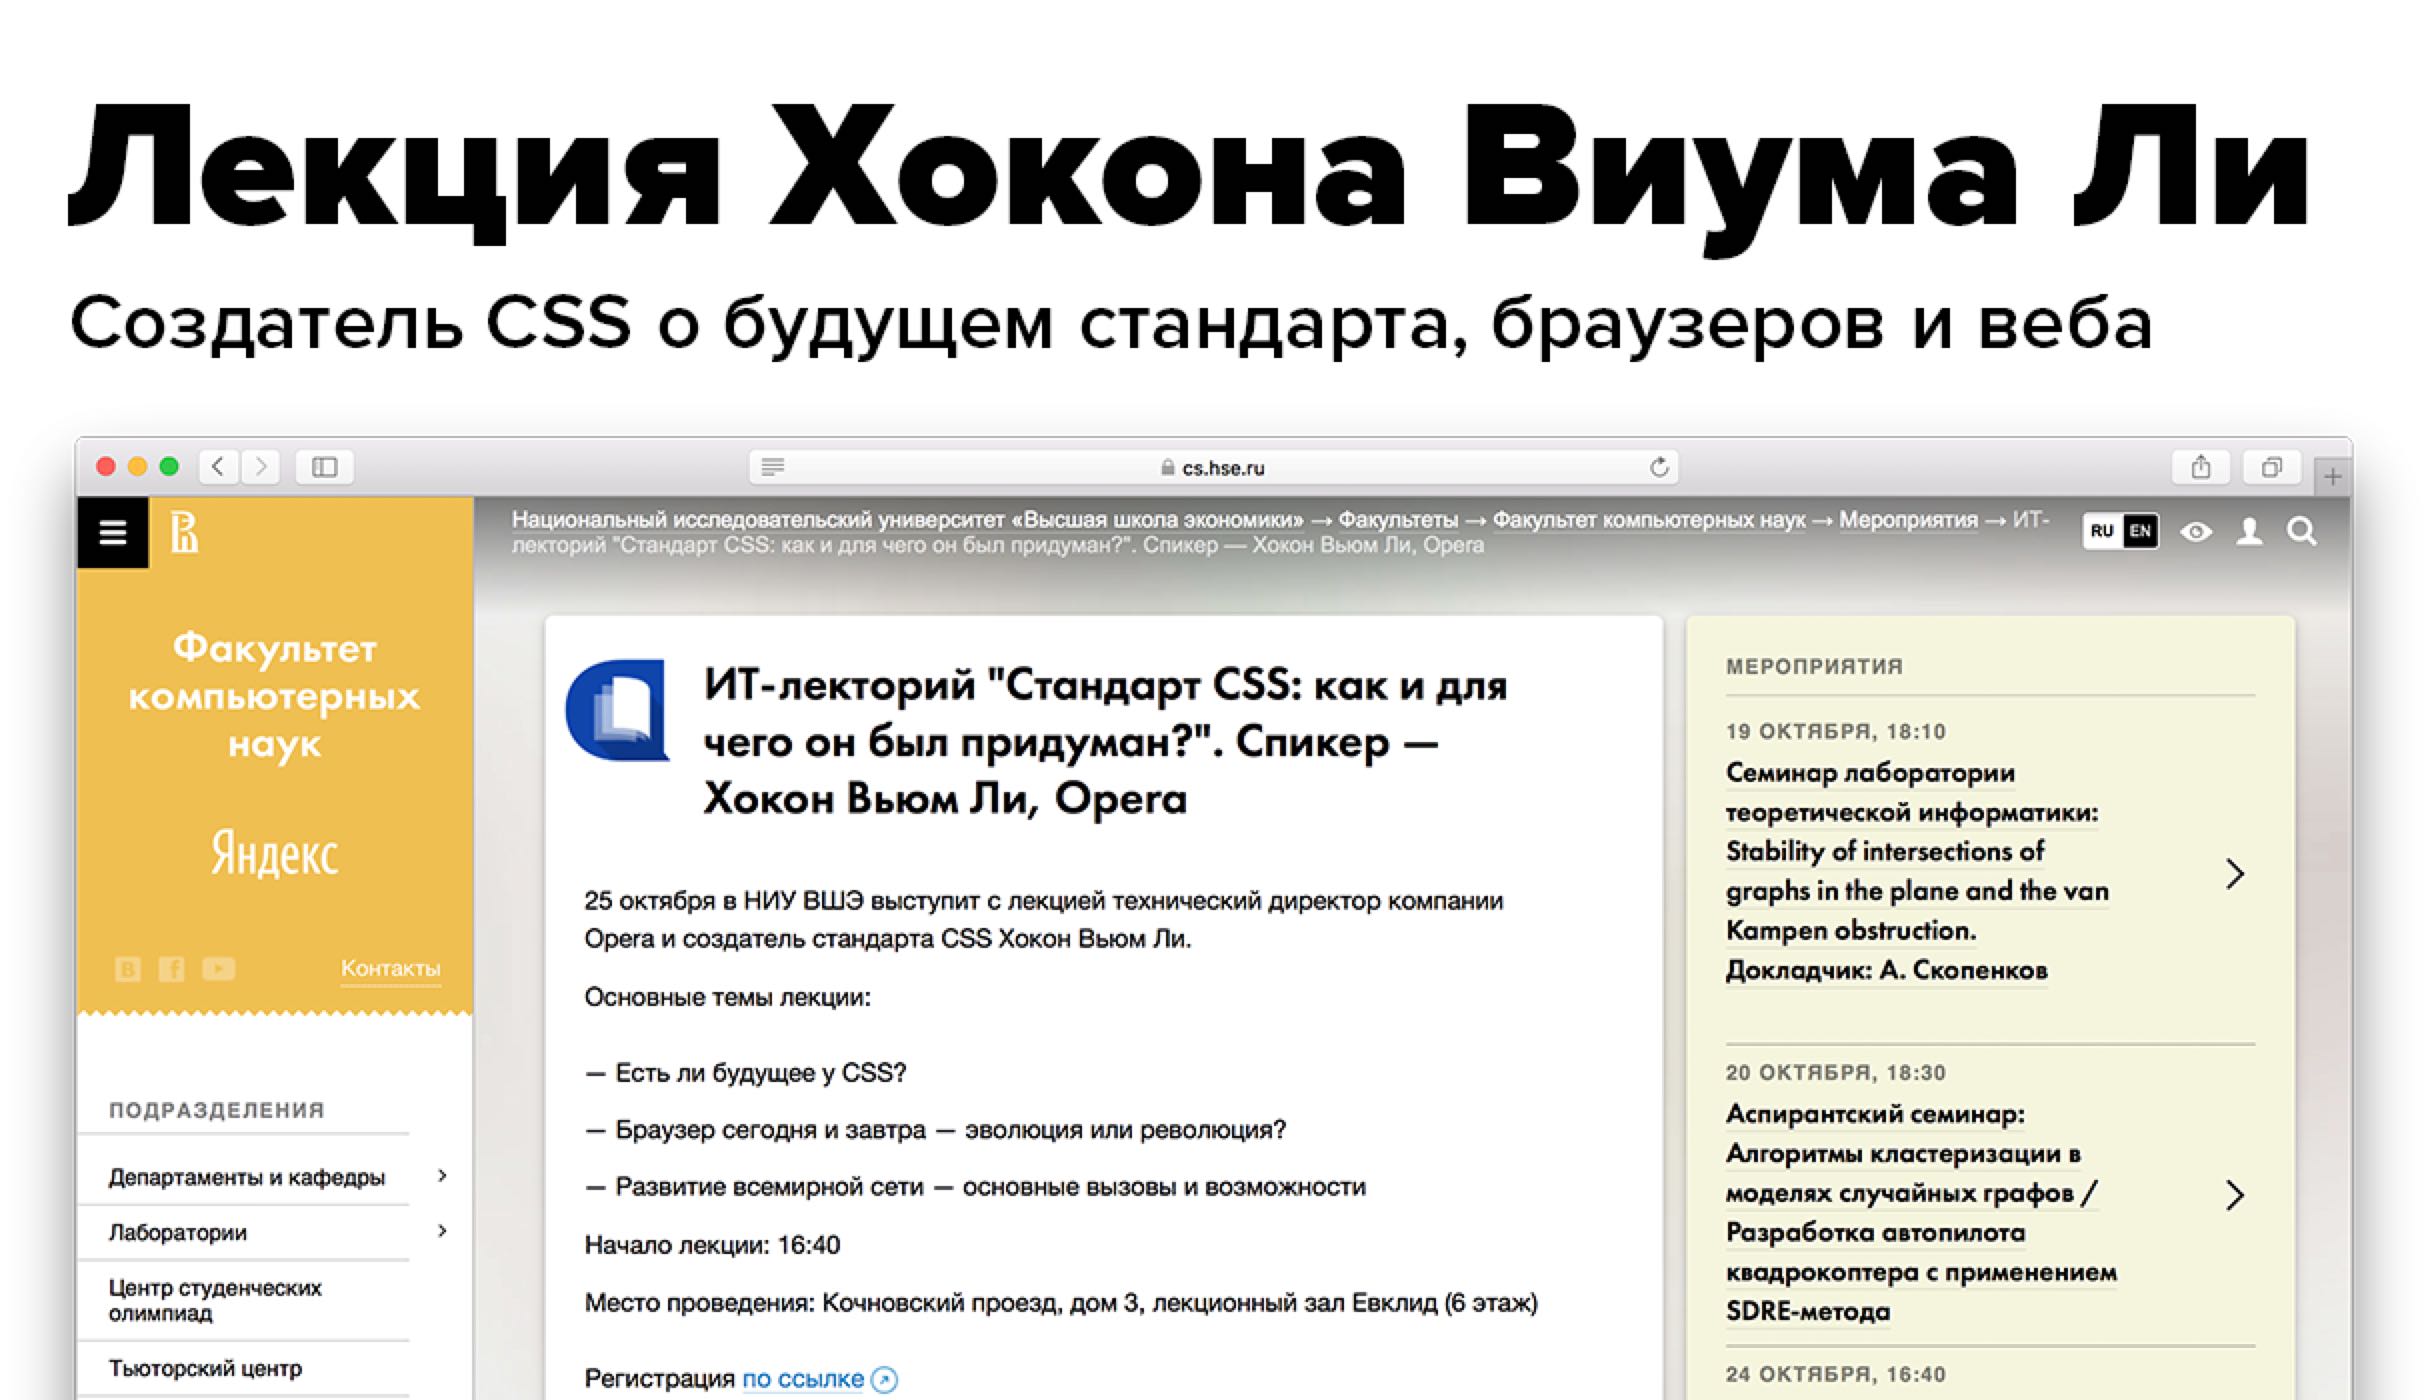2428x1400 pixels.
Task: Open the VKontakte social icon in sidebar
Action: (127, 968)
